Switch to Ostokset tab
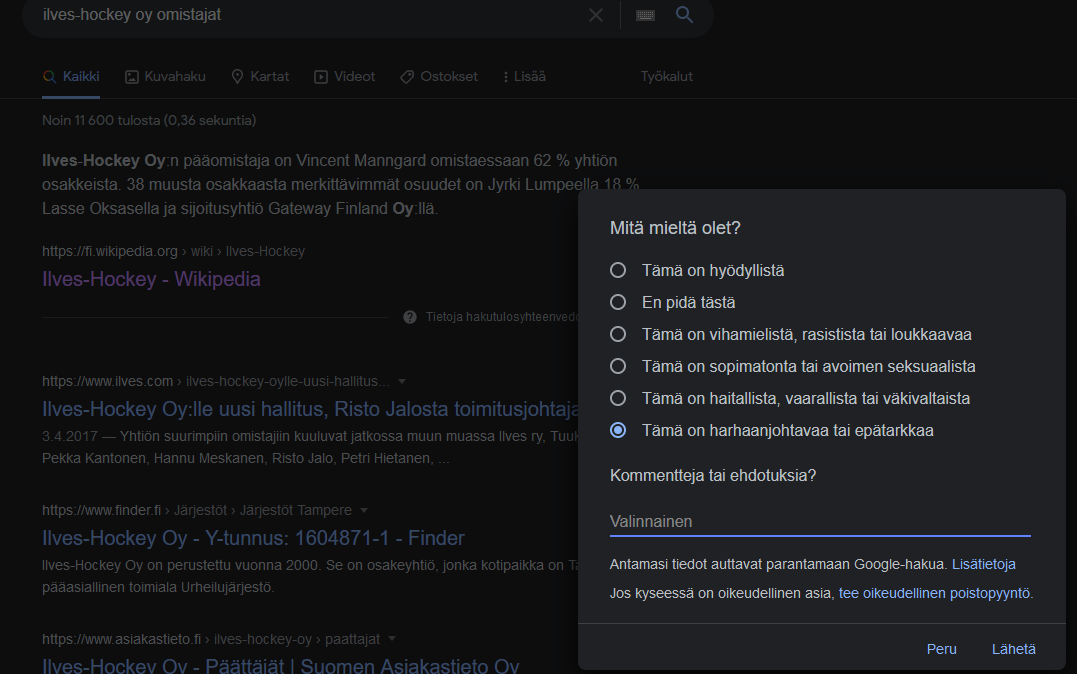 pos(439,76)
